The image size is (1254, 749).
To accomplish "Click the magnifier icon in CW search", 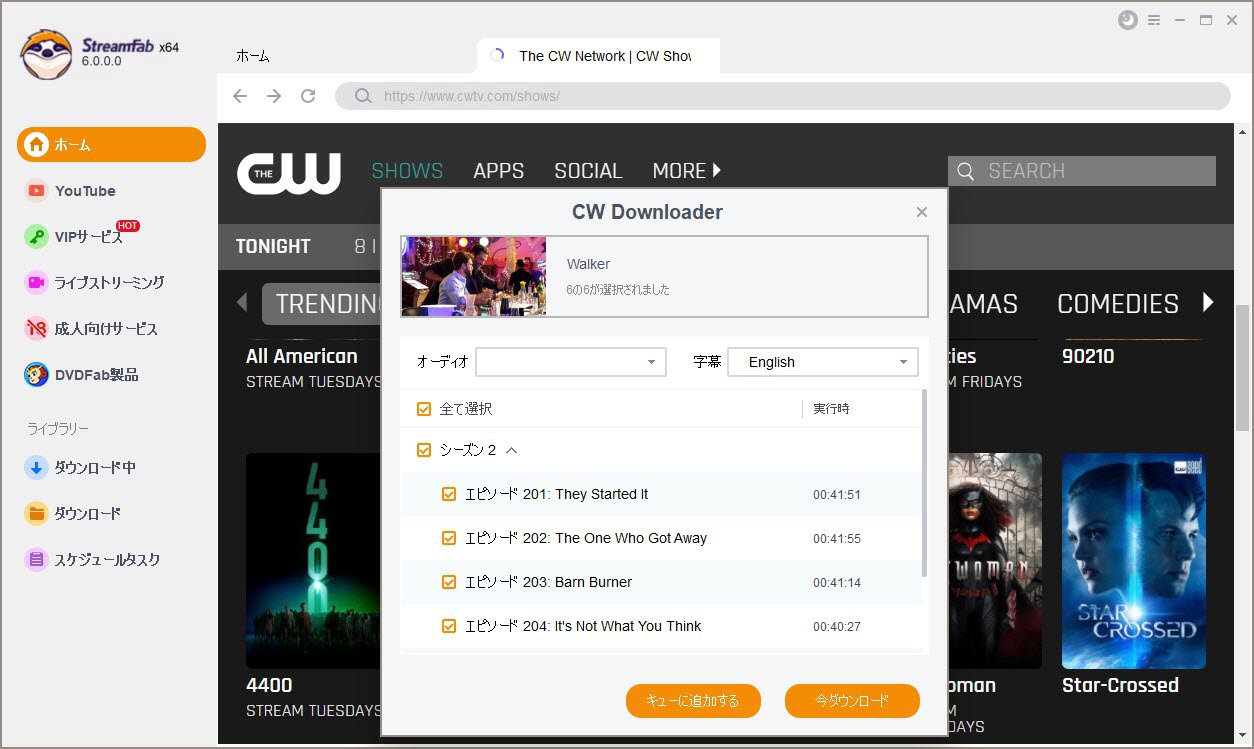I will tap(966, 172).
